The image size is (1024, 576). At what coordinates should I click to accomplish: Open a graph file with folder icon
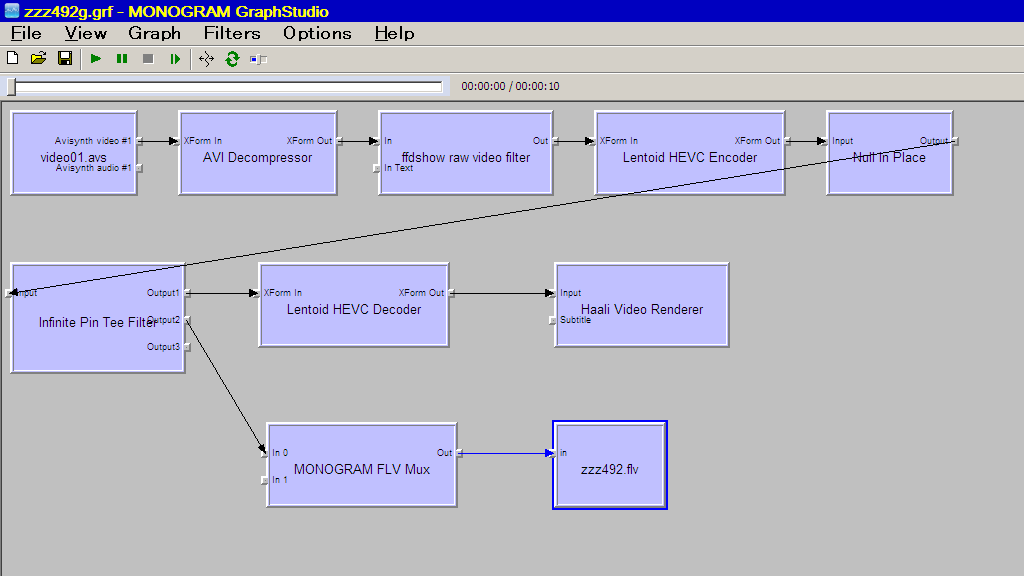tap(39, 59)
